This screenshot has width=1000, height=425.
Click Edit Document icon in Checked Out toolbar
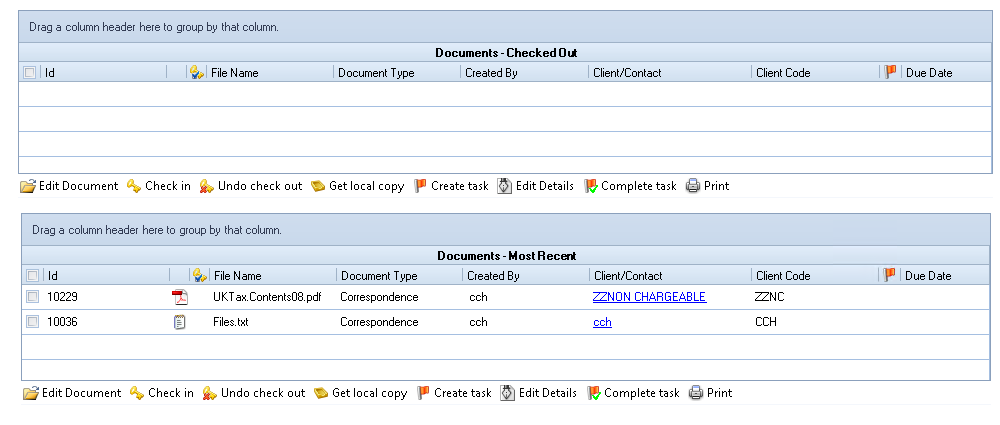point(27,186)
